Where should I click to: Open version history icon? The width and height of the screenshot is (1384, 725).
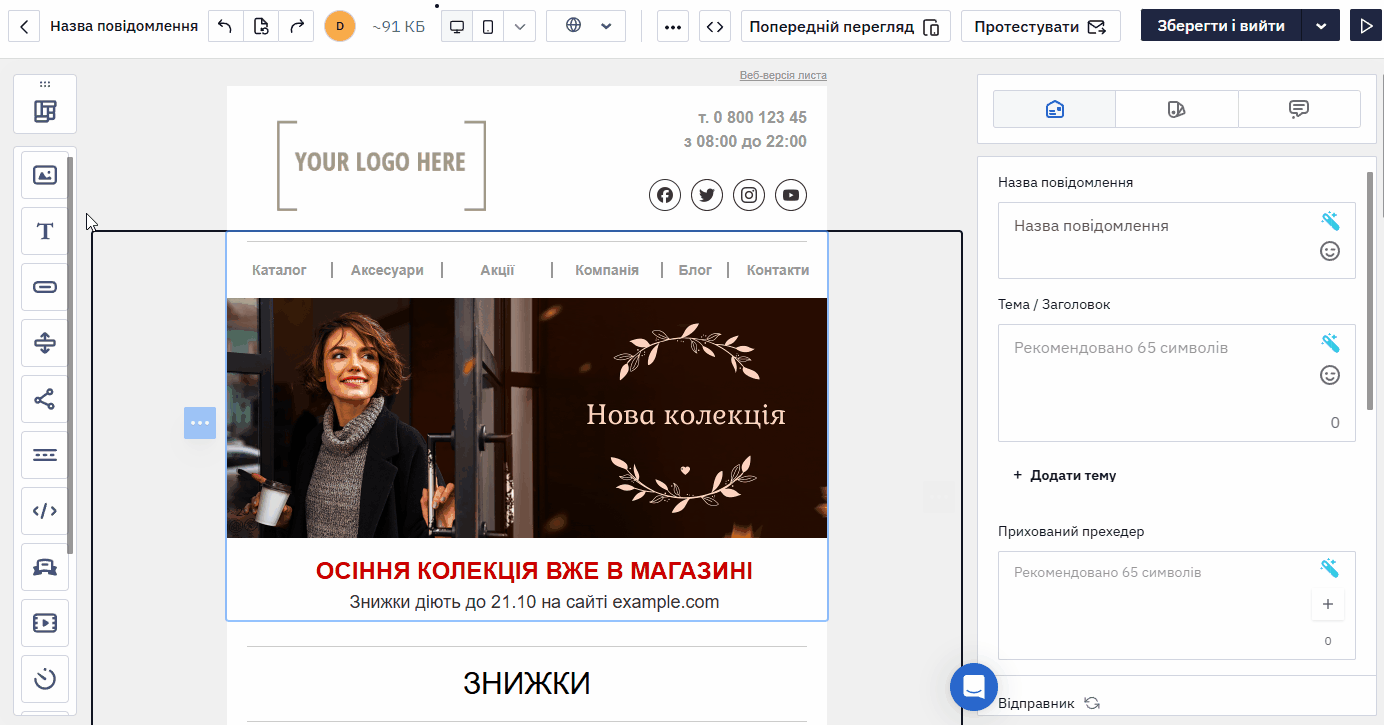click(261, 26)
